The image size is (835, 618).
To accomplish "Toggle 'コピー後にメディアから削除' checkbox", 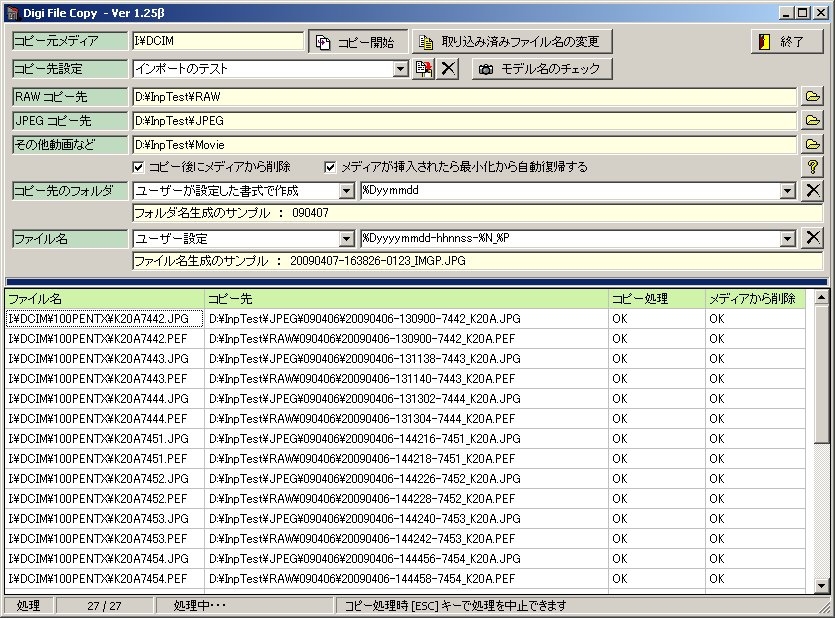I will point(139,167).
